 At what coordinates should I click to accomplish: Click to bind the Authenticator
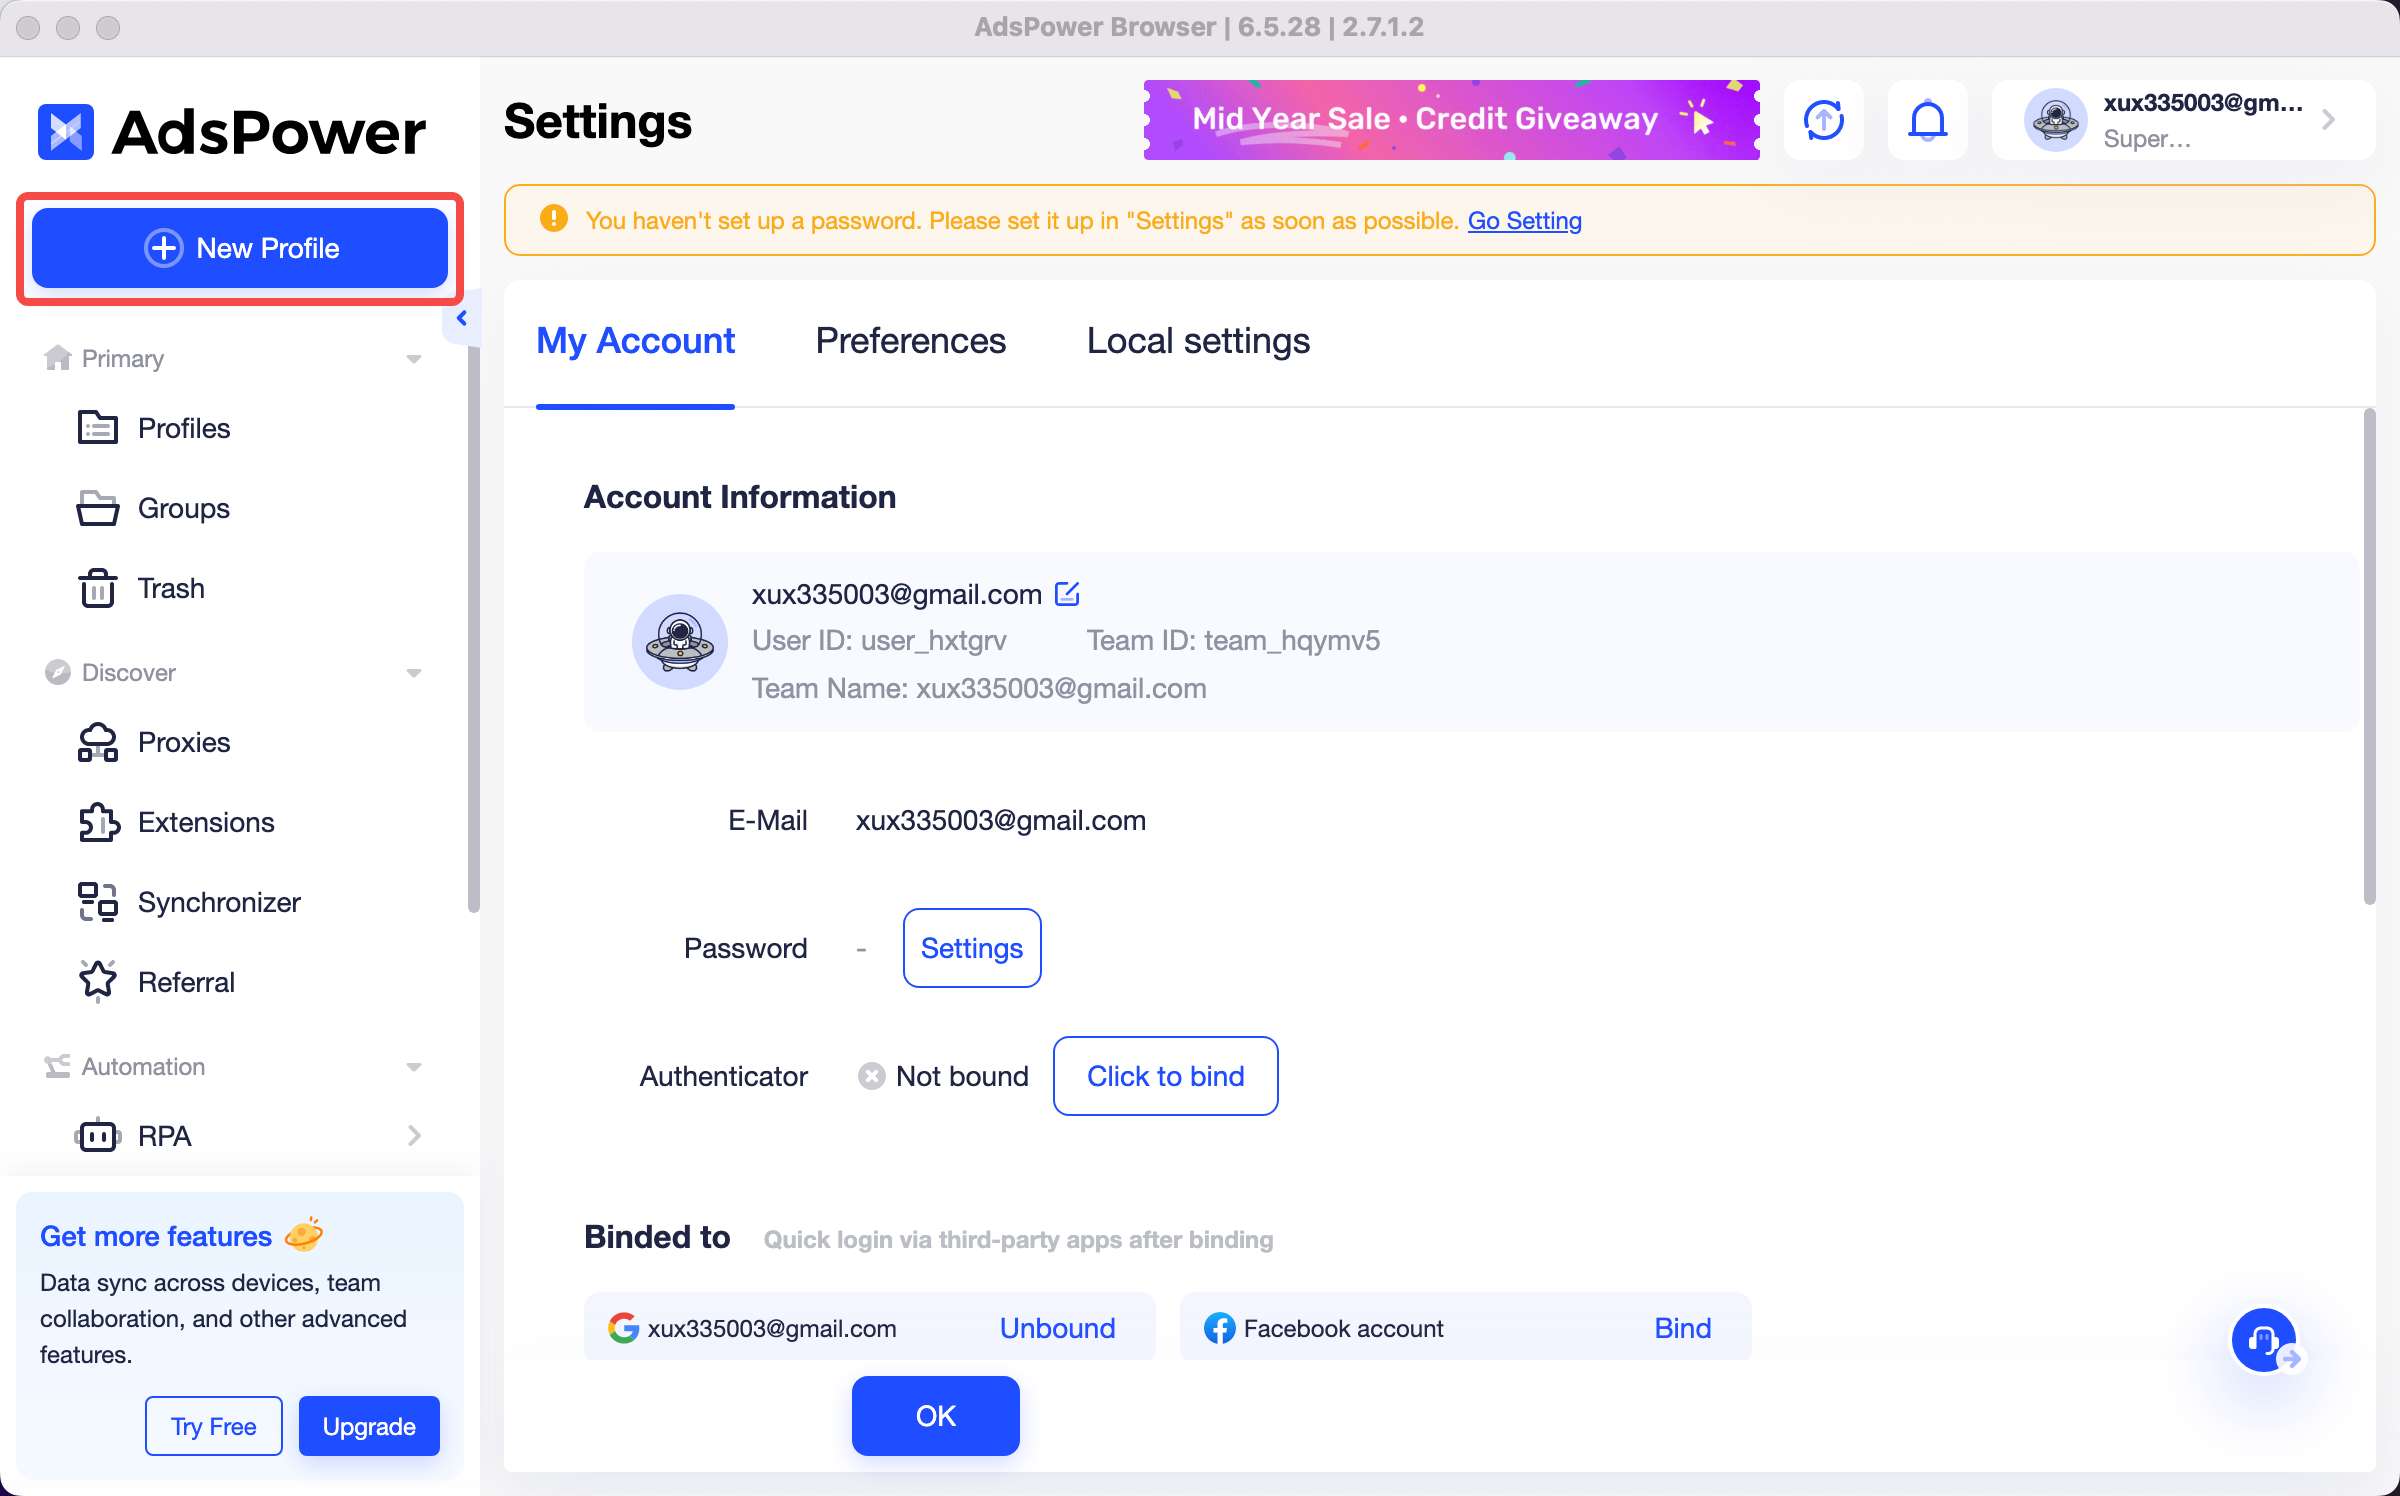tap(1166, 1076)
